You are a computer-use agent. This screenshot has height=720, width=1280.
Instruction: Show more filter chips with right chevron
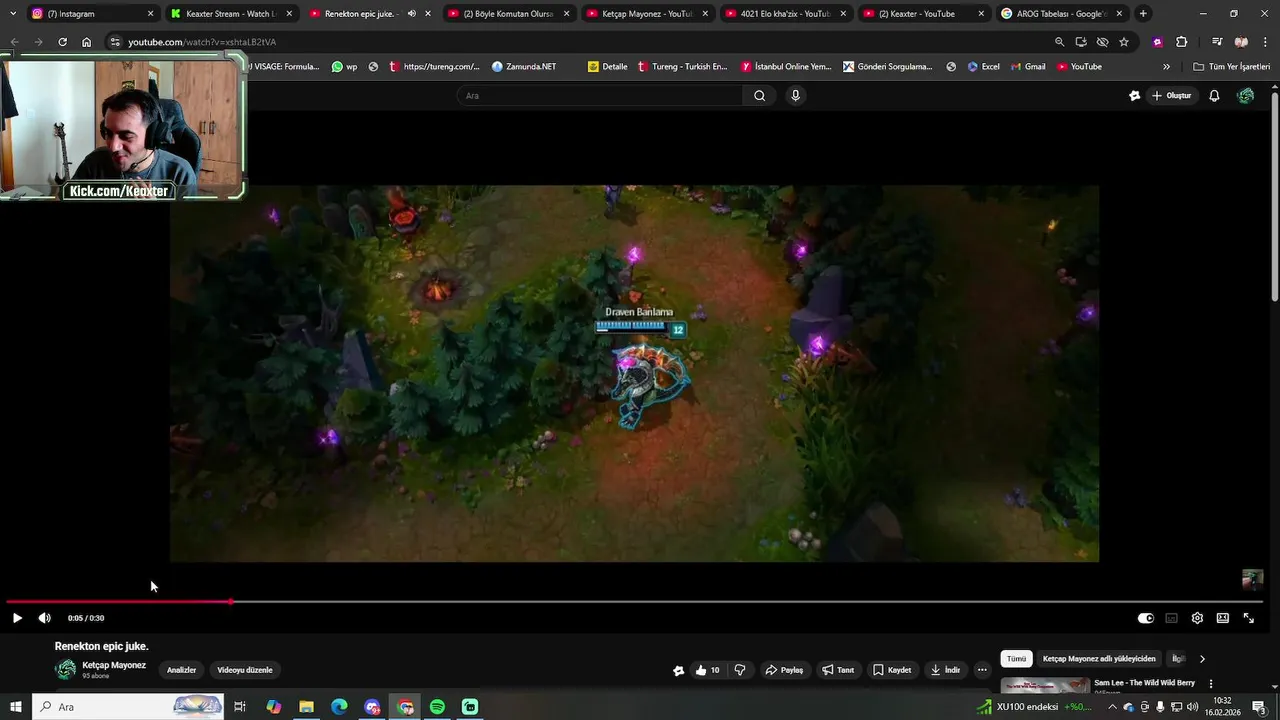pos(1202,659)
